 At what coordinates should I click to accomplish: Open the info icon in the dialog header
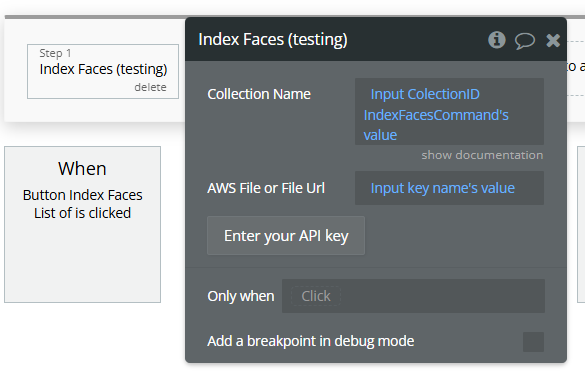tap(497, 40)
